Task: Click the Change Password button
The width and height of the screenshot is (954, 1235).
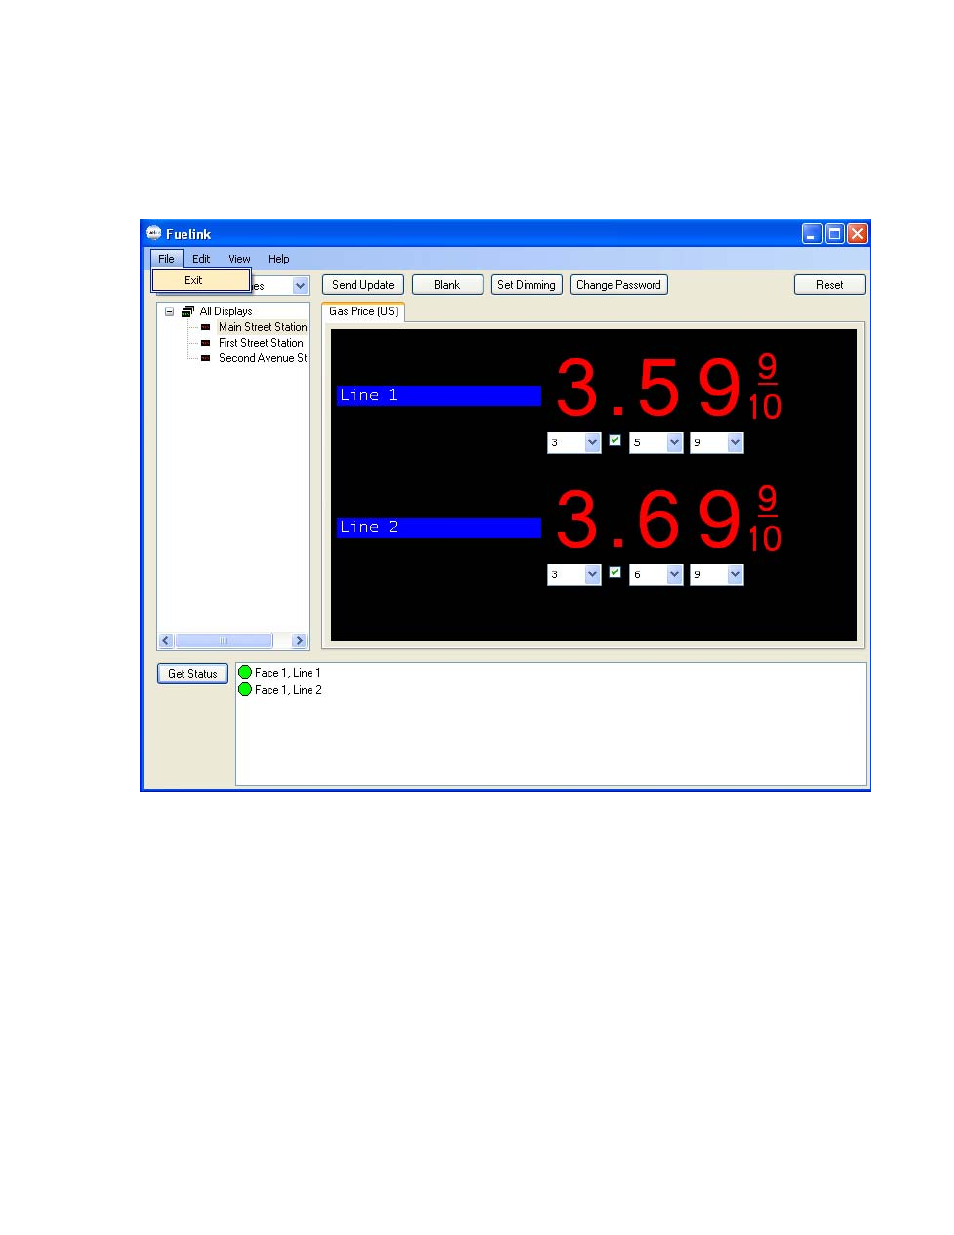Action: 618,285
